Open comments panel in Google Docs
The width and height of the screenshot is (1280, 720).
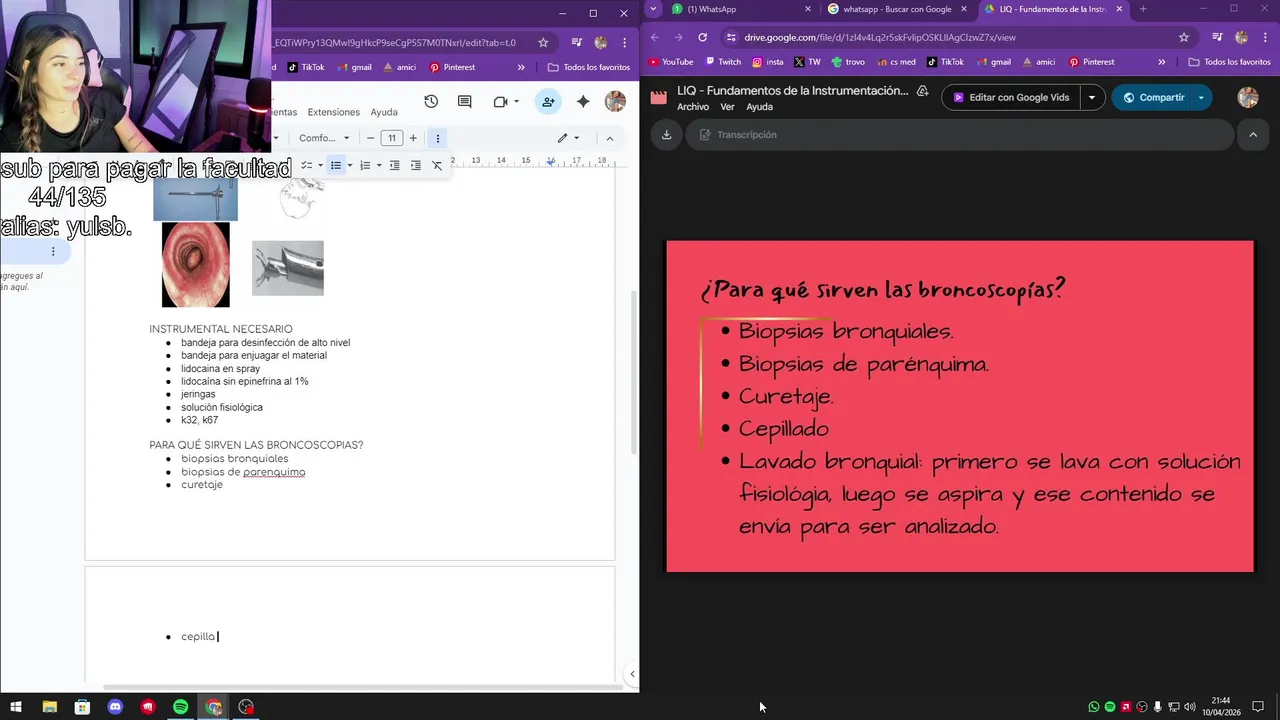(465, 102)
